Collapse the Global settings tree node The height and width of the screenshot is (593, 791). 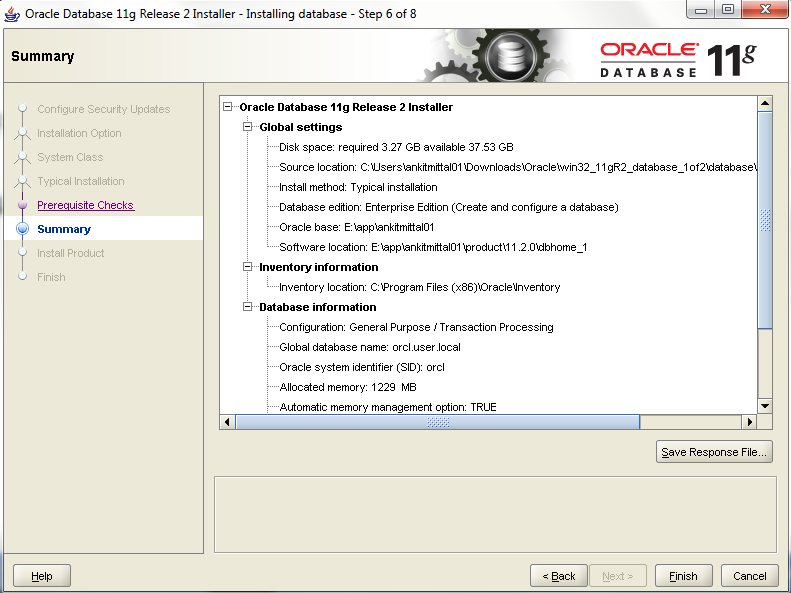pos(247,127)
